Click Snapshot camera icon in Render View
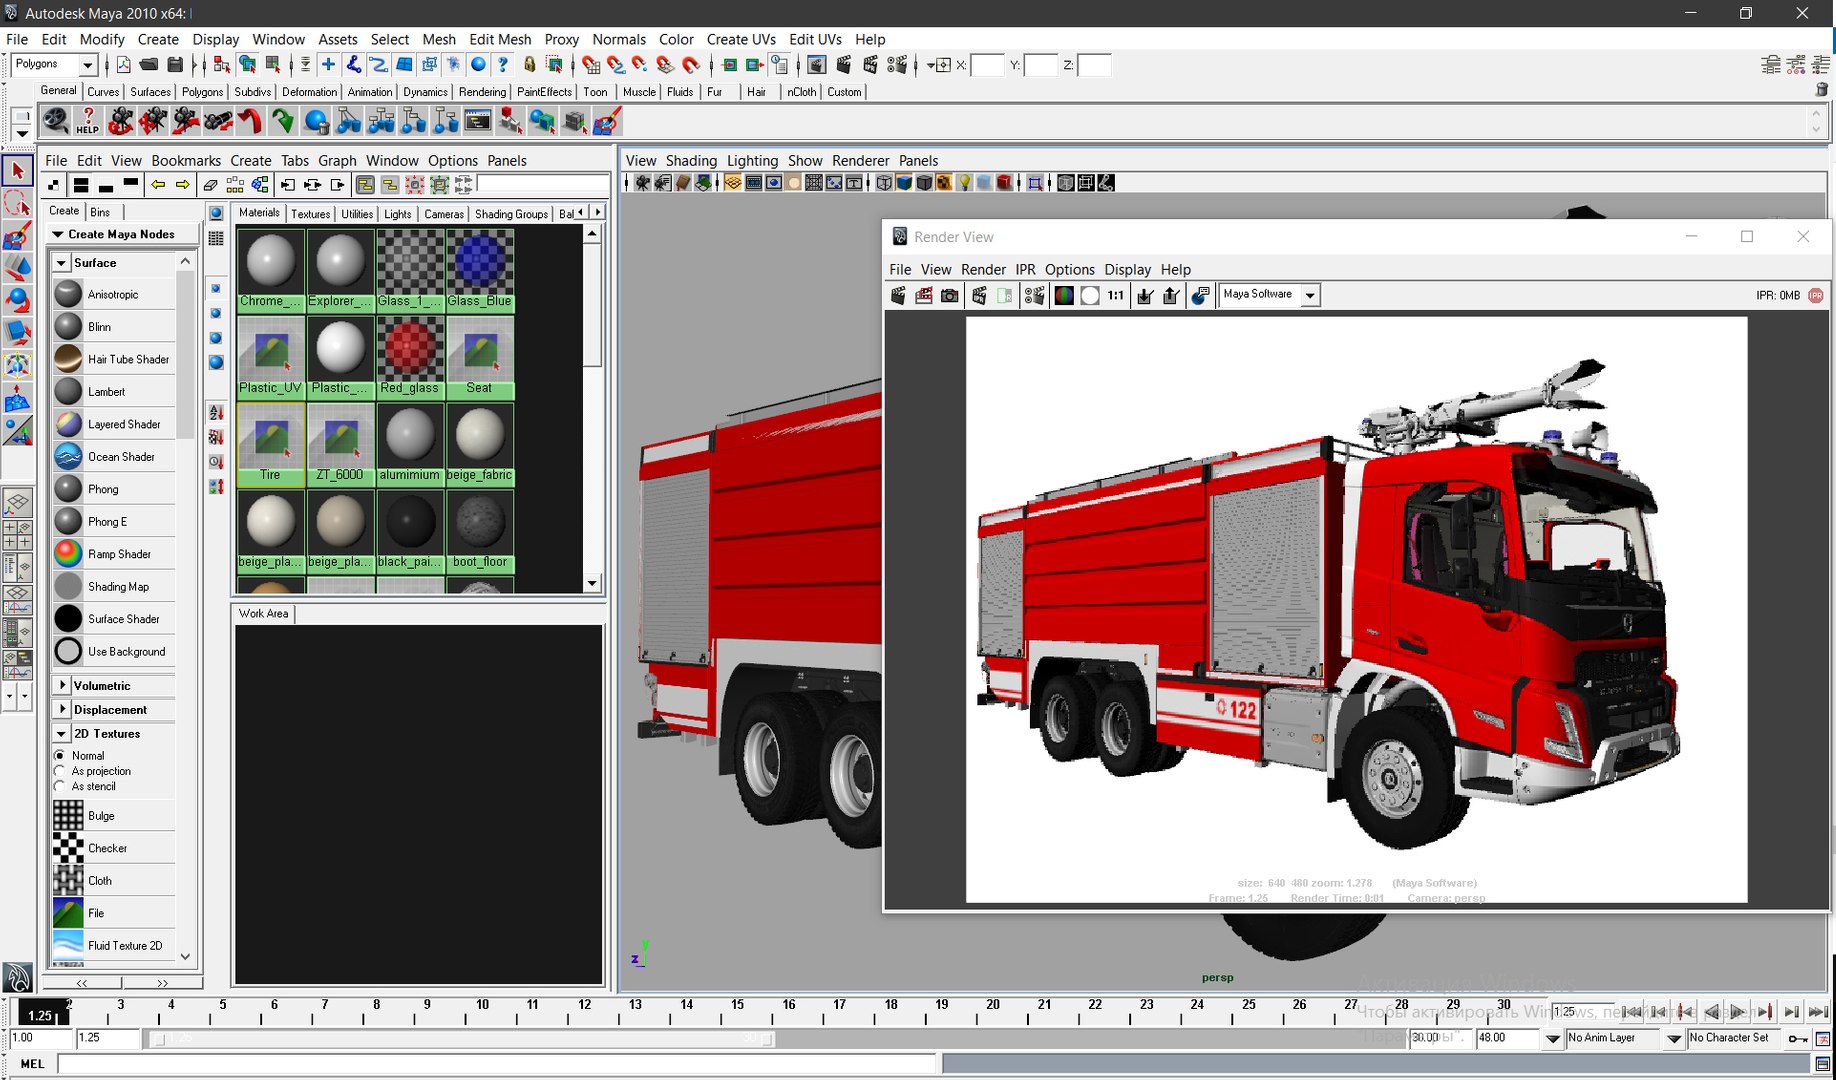 click(x=950, y=295)
